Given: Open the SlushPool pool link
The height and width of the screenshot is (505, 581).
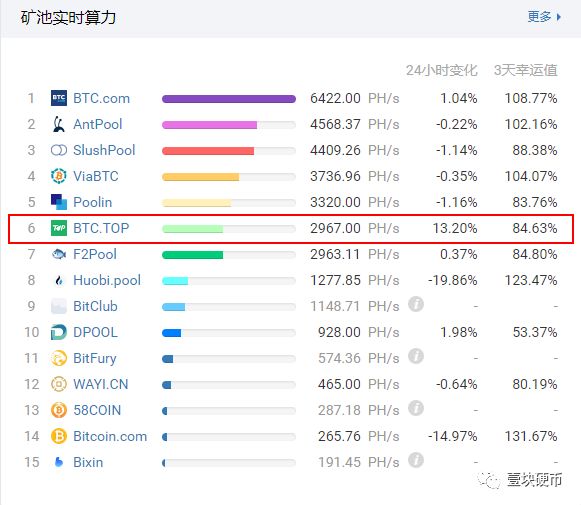Looking at the screenshot, I should coord(104,150).
